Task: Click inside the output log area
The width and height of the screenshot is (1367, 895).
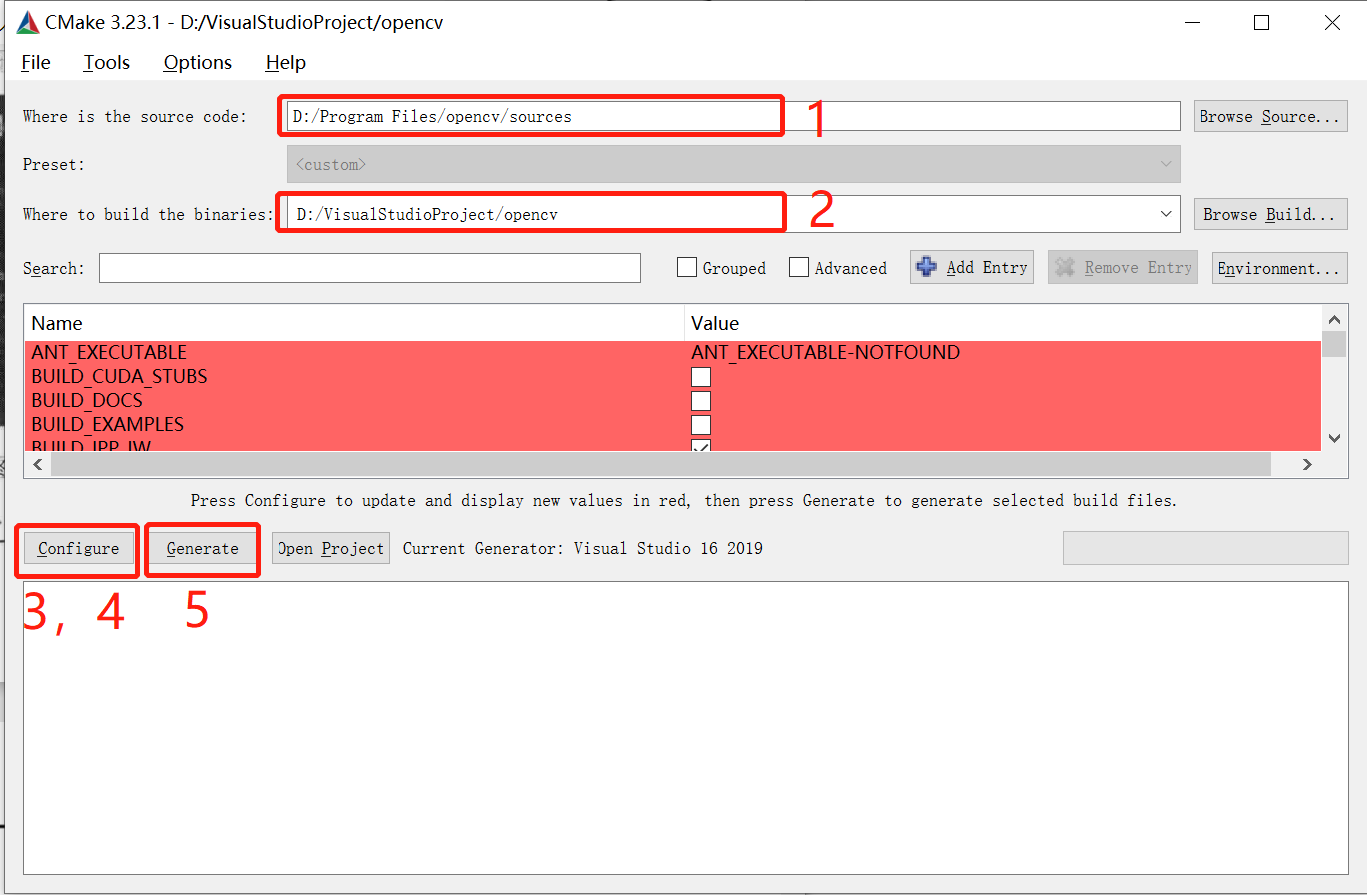Action: tap(685, 727)
